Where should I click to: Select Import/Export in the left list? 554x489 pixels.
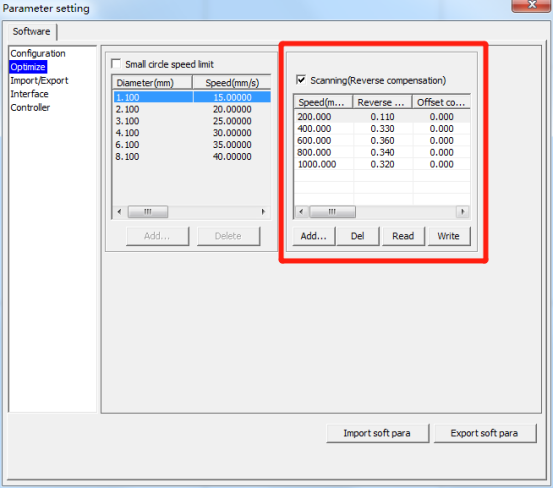(39, 81)
